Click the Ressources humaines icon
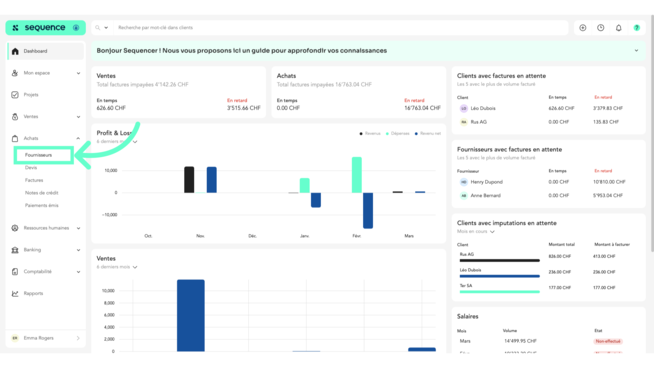The height and width of the screenshot is (368, 654). [x=15, y=228]
